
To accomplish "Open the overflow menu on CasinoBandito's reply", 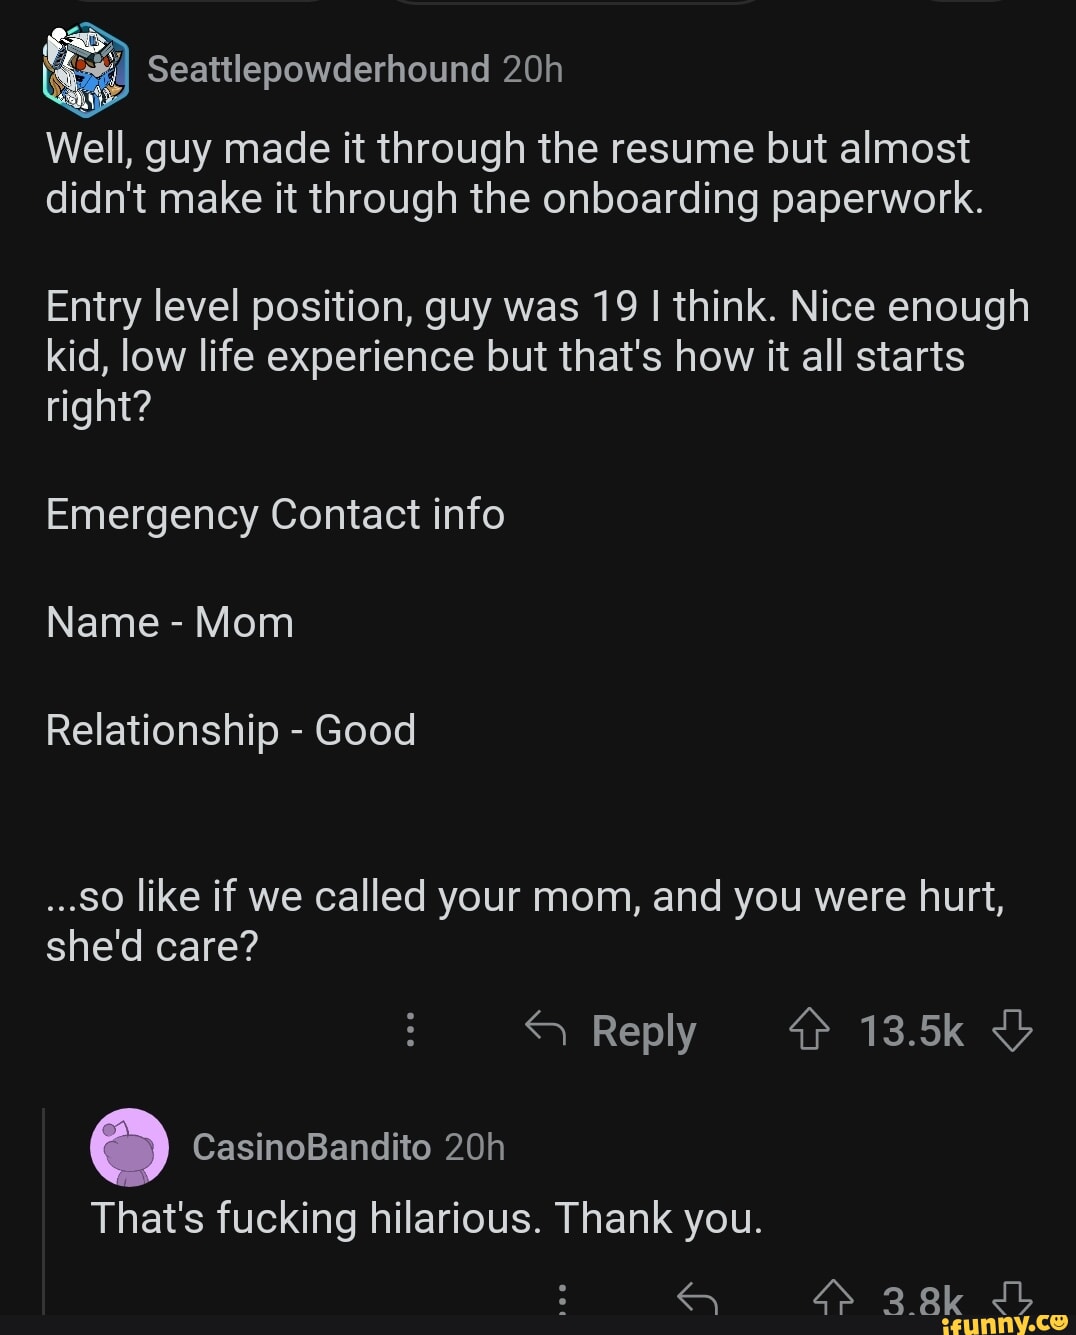I will (562, 1300).
